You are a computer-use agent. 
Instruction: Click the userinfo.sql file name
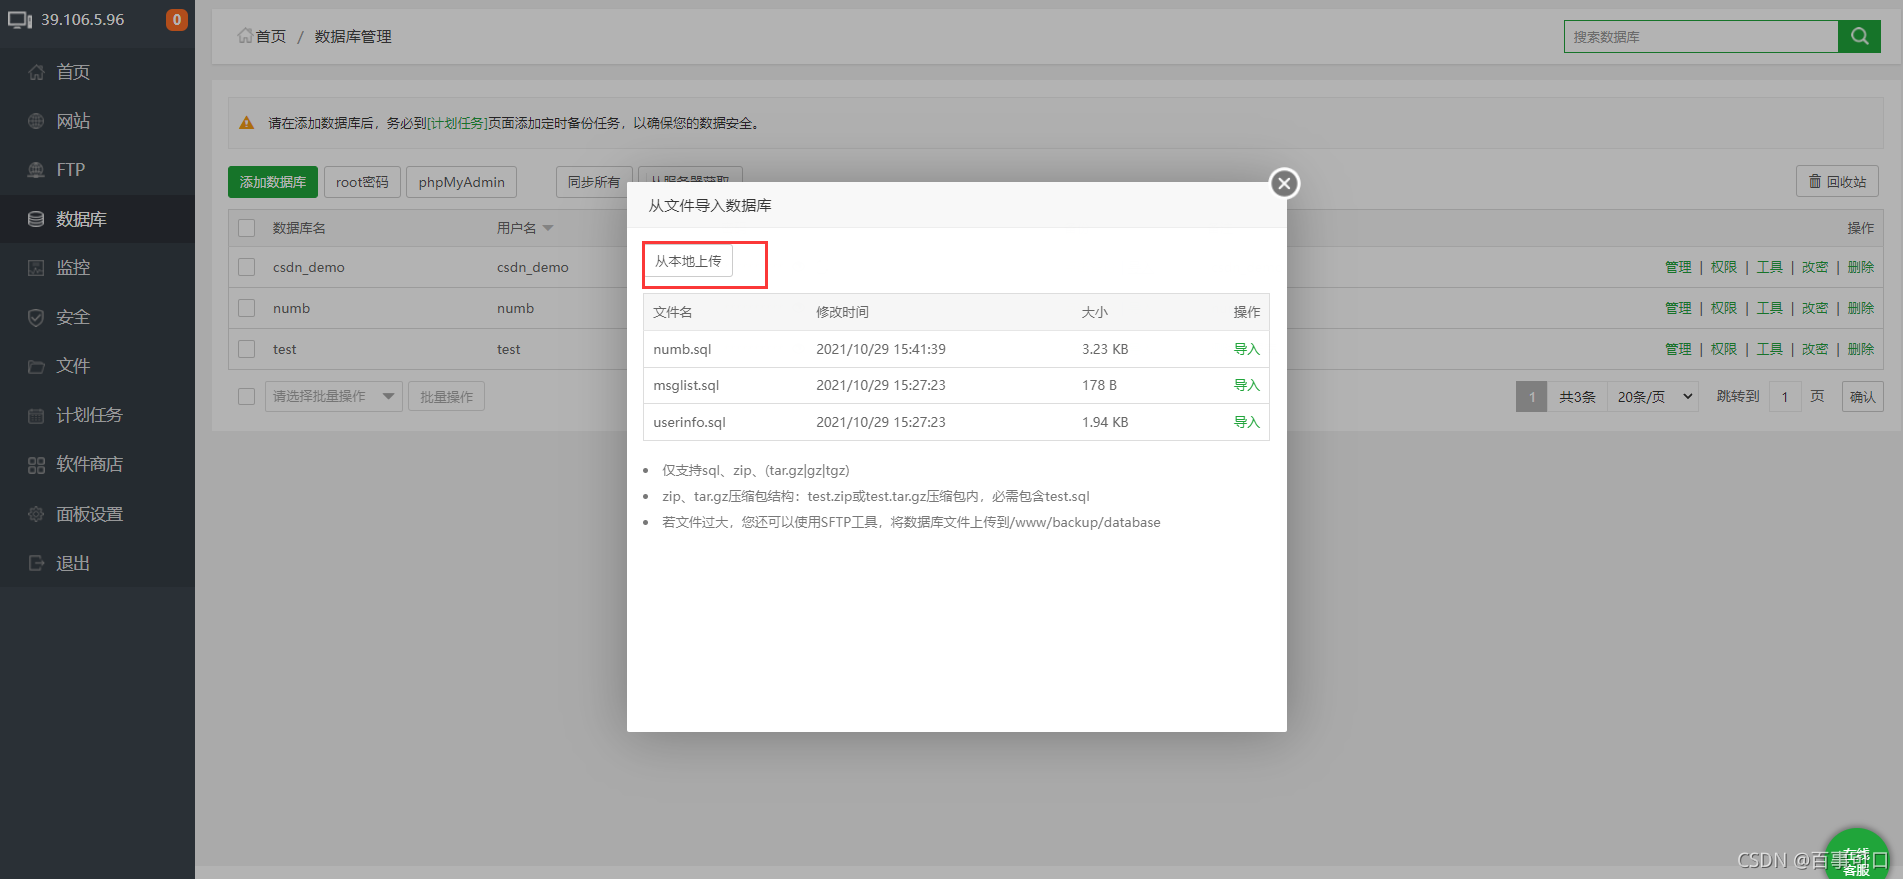click(689, 422)
